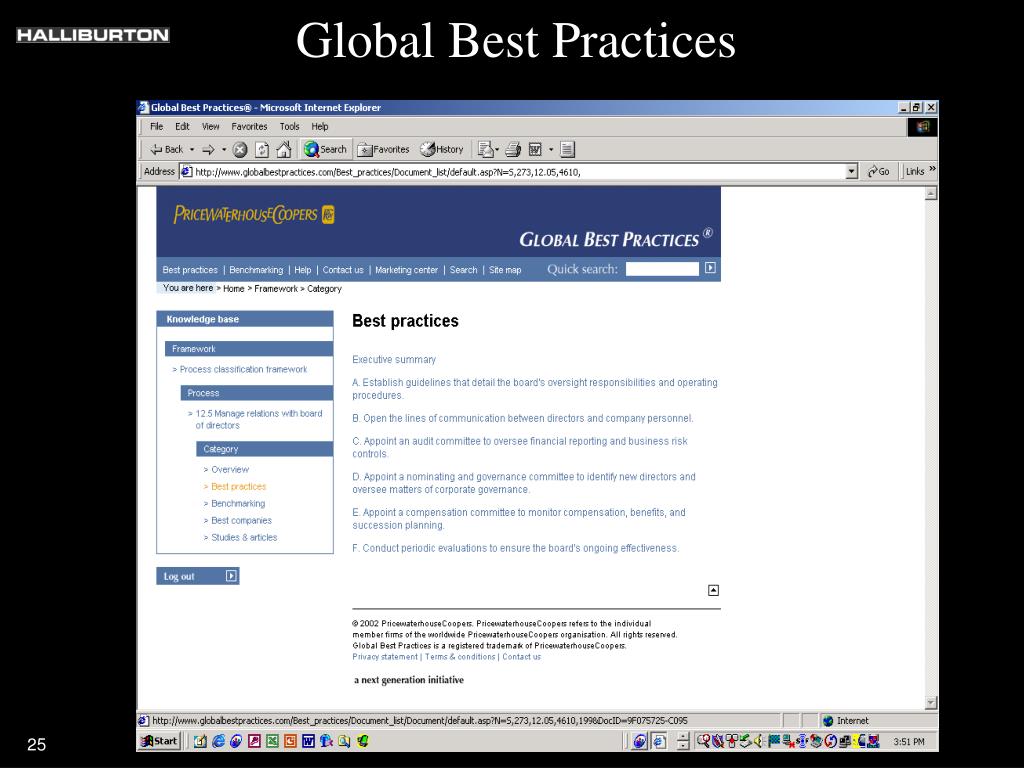Submit quick search with arrow button
1024x768 pixels.
coord(710,268)
